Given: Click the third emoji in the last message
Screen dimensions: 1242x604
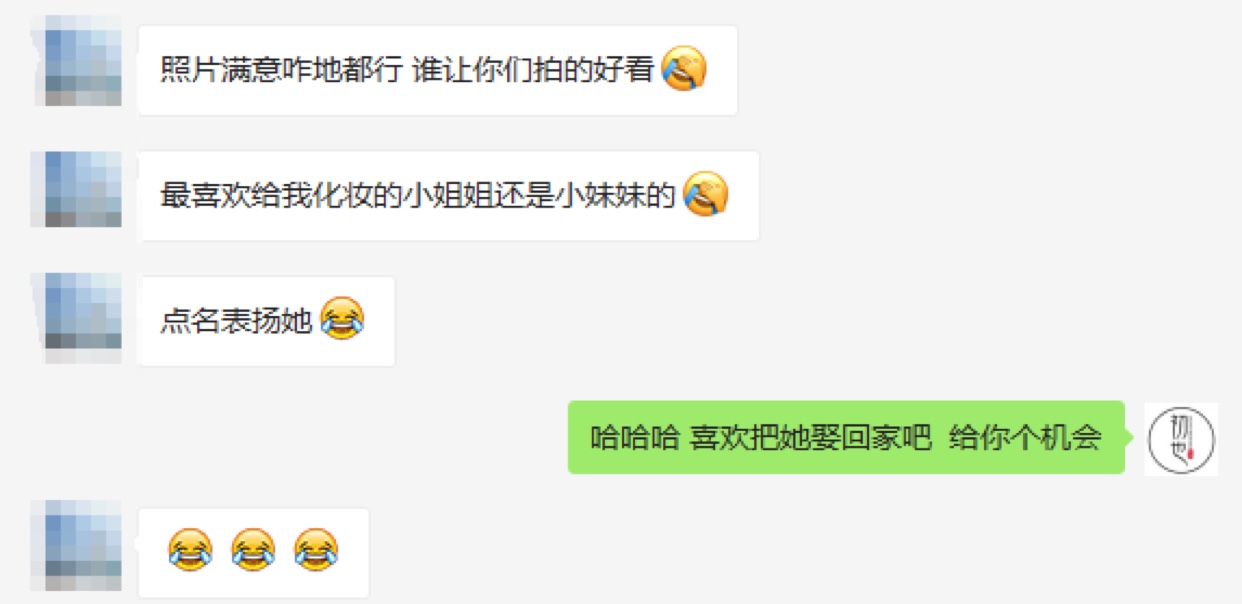Looking at the screenshot, I should point(316,550).
